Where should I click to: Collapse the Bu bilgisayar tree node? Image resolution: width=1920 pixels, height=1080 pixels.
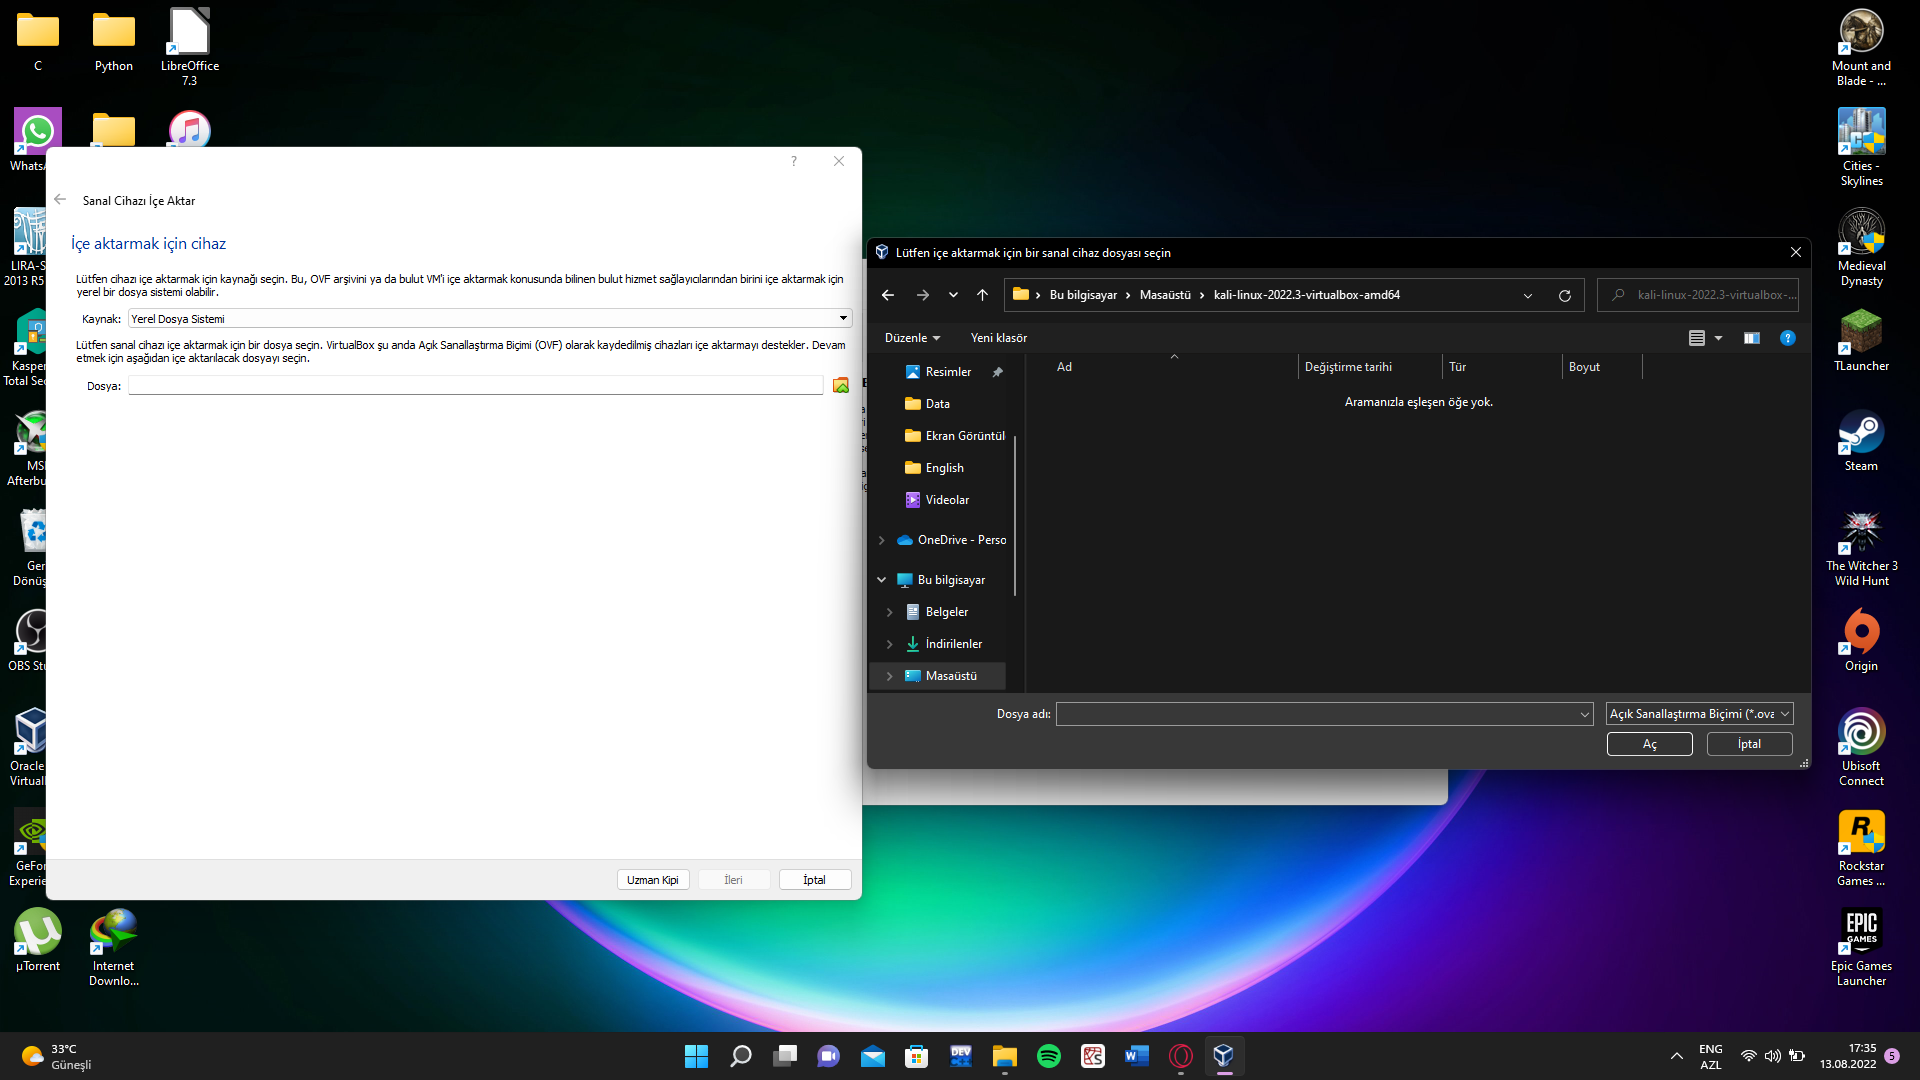[881, 580]
